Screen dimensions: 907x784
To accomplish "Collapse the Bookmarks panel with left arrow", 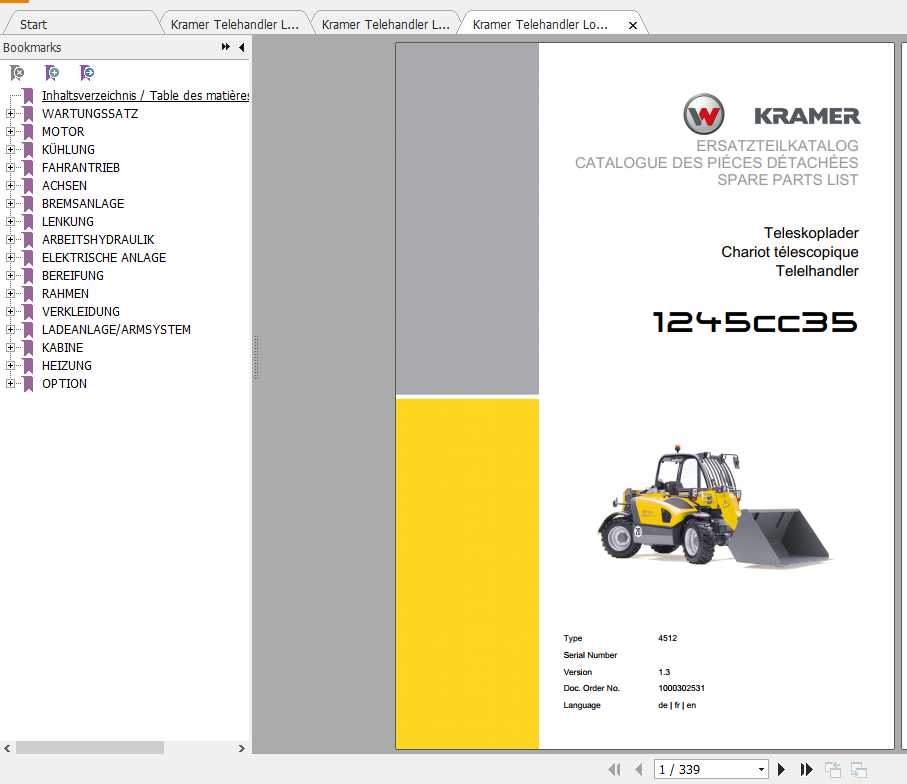I will [x=242, y=47].
